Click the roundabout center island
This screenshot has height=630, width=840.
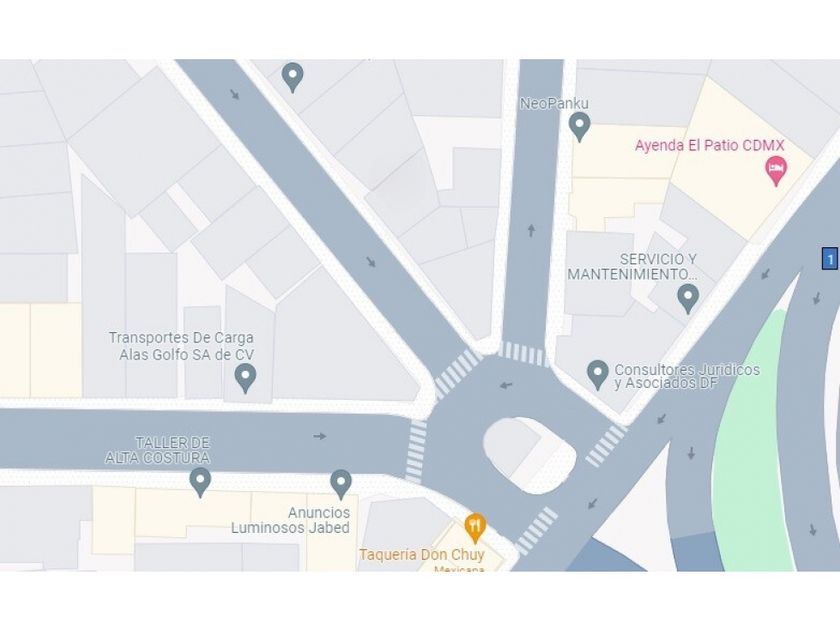coord(529,455)
